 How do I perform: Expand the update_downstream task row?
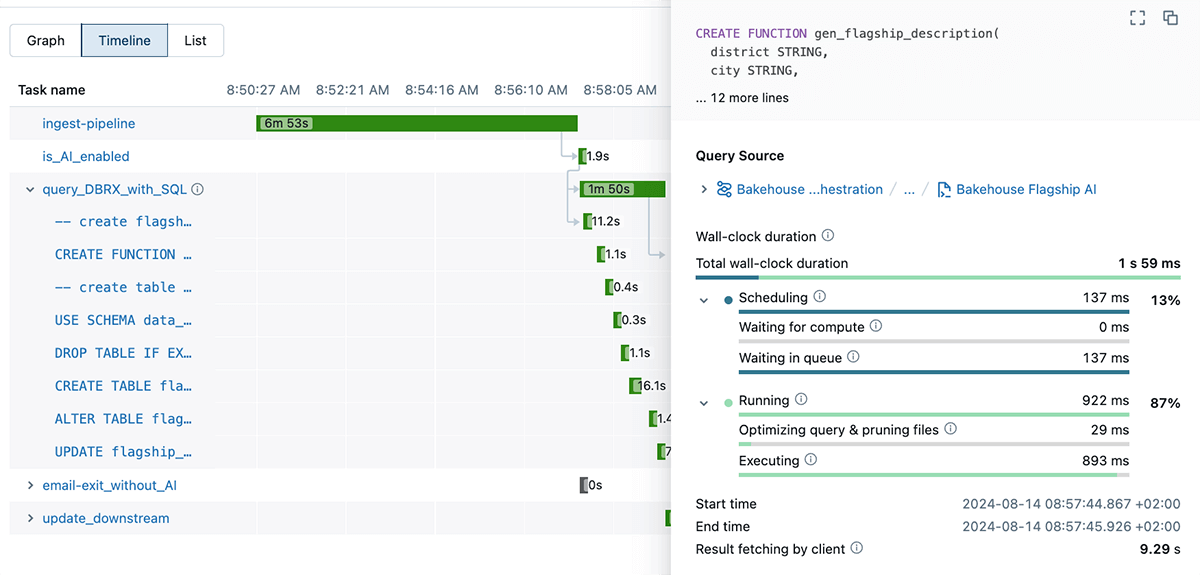coord(30,518)
